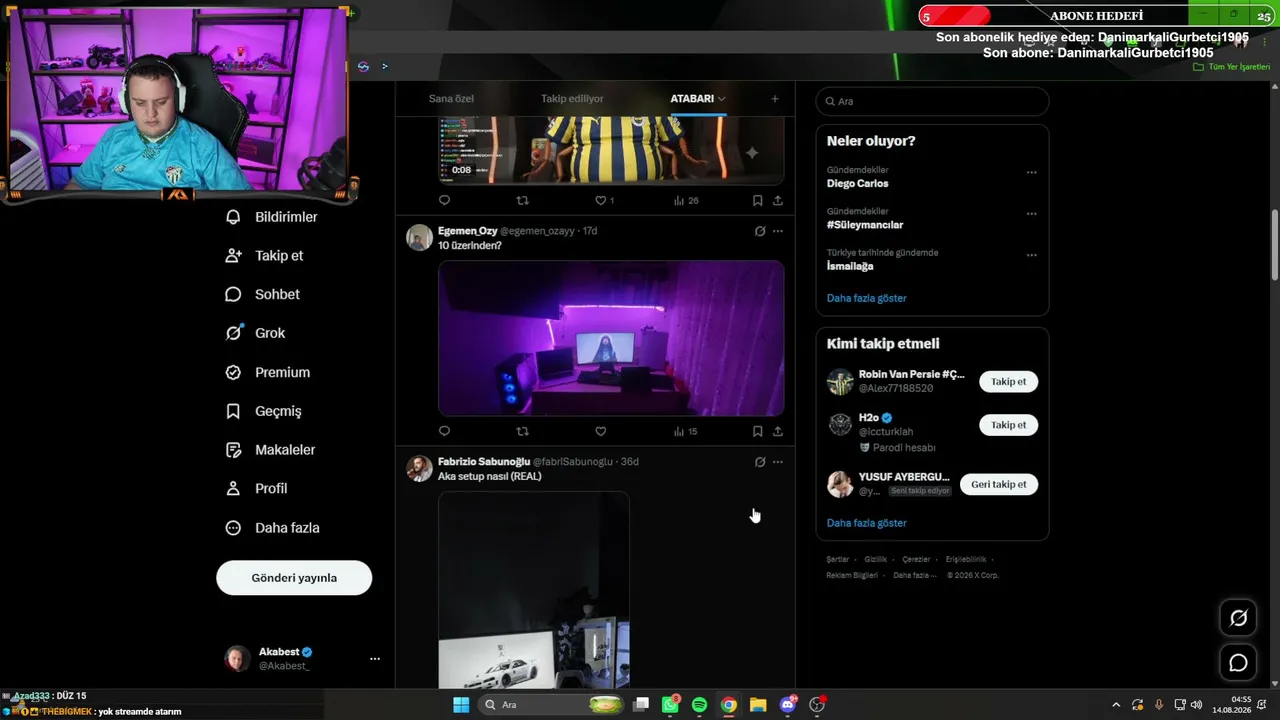Add a new timeline tab with plus icon
Image resolution: width=1280 pixels, height=720 pixels.
[x=774, y=99]
